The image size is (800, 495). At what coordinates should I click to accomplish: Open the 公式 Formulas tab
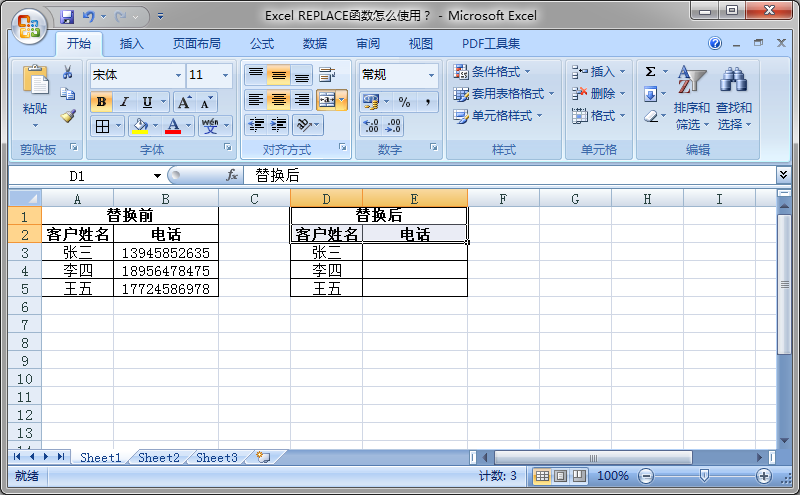click(x=262, y=44)
